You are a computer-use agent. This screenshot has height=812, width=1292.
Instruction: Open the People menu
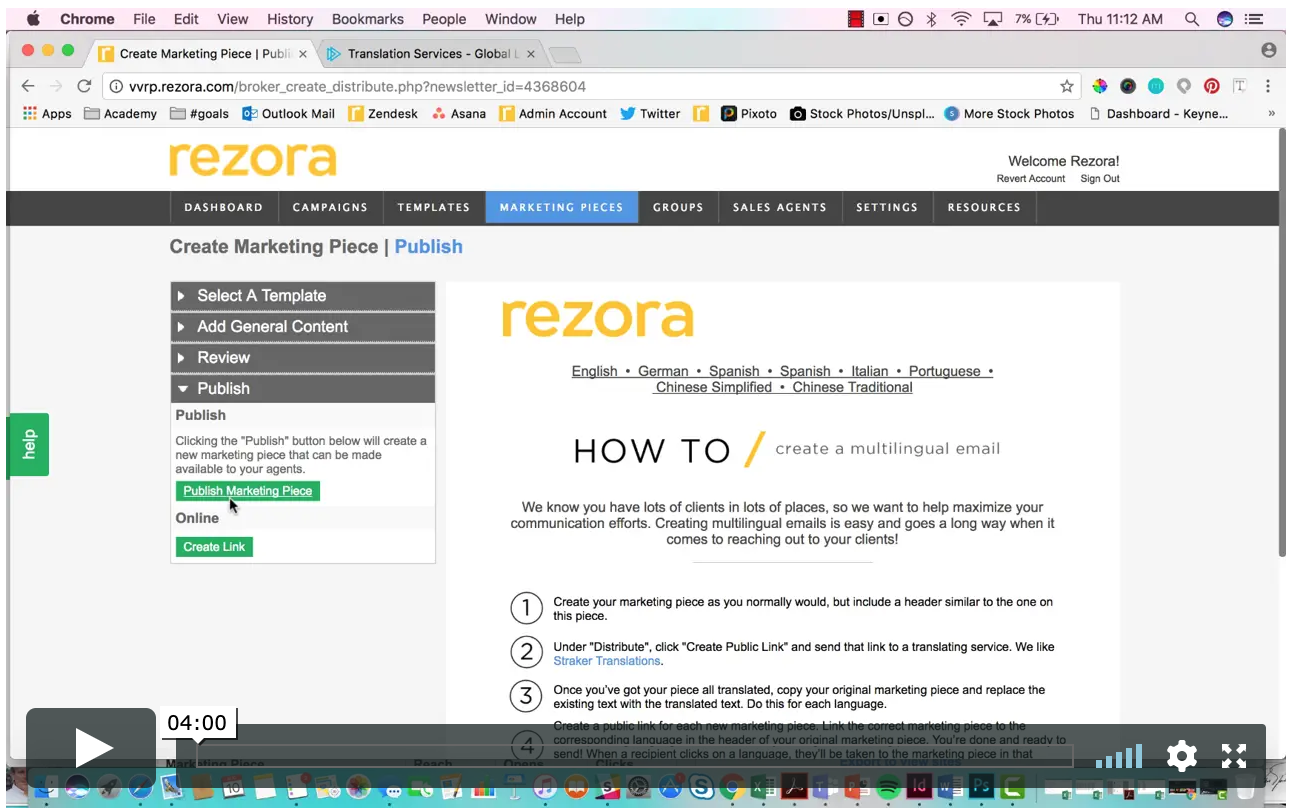click(x=444, y=19)
